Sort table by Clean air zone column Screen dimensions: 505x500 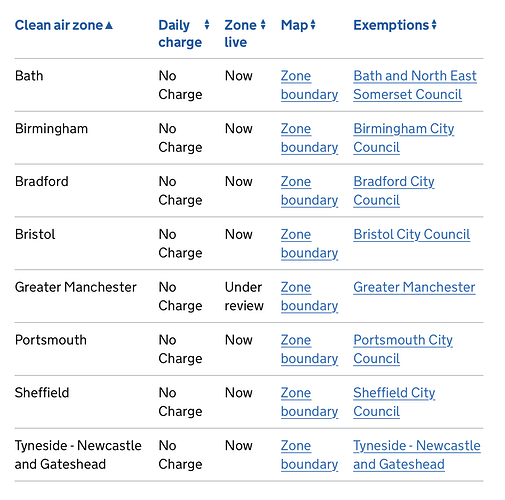[64, 25]
